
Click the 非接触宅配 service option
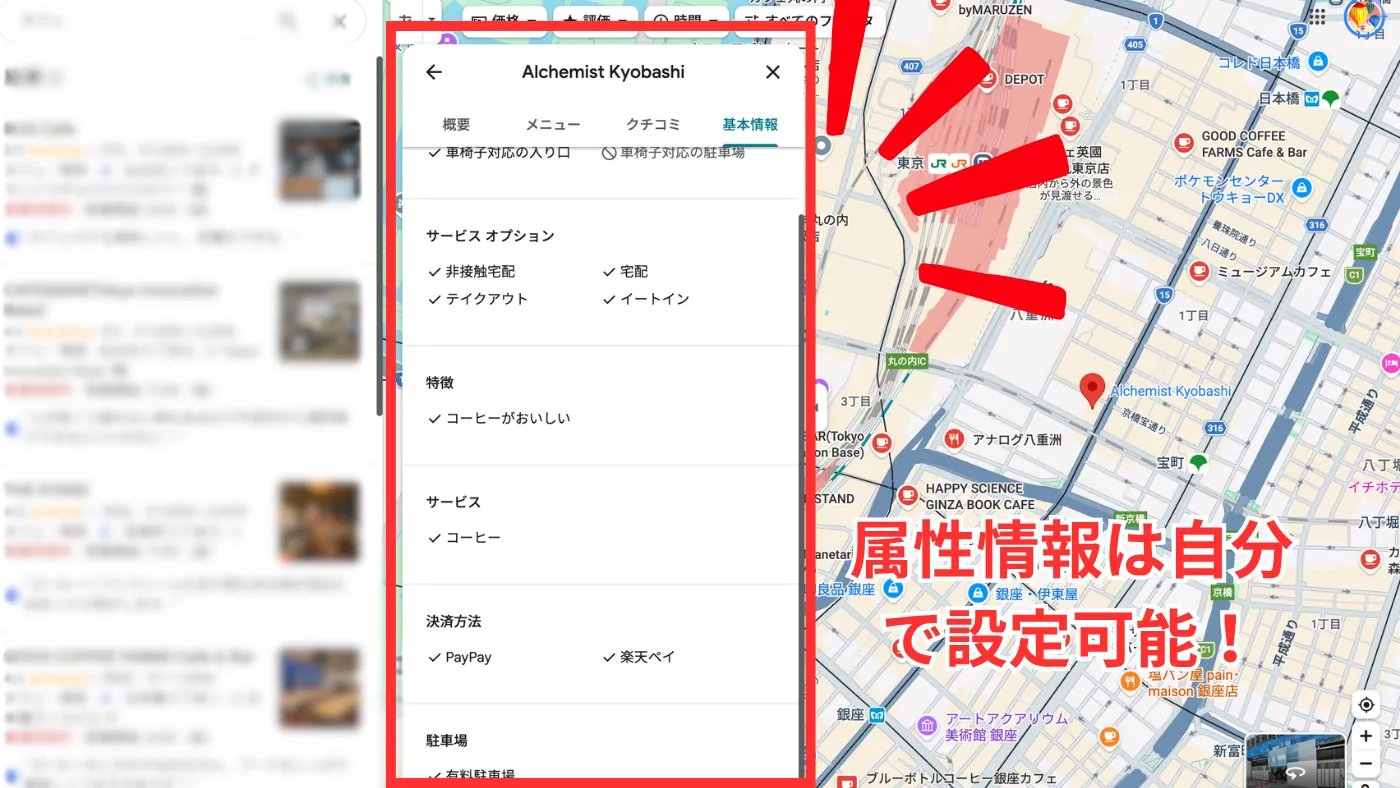tap(471, 271)
